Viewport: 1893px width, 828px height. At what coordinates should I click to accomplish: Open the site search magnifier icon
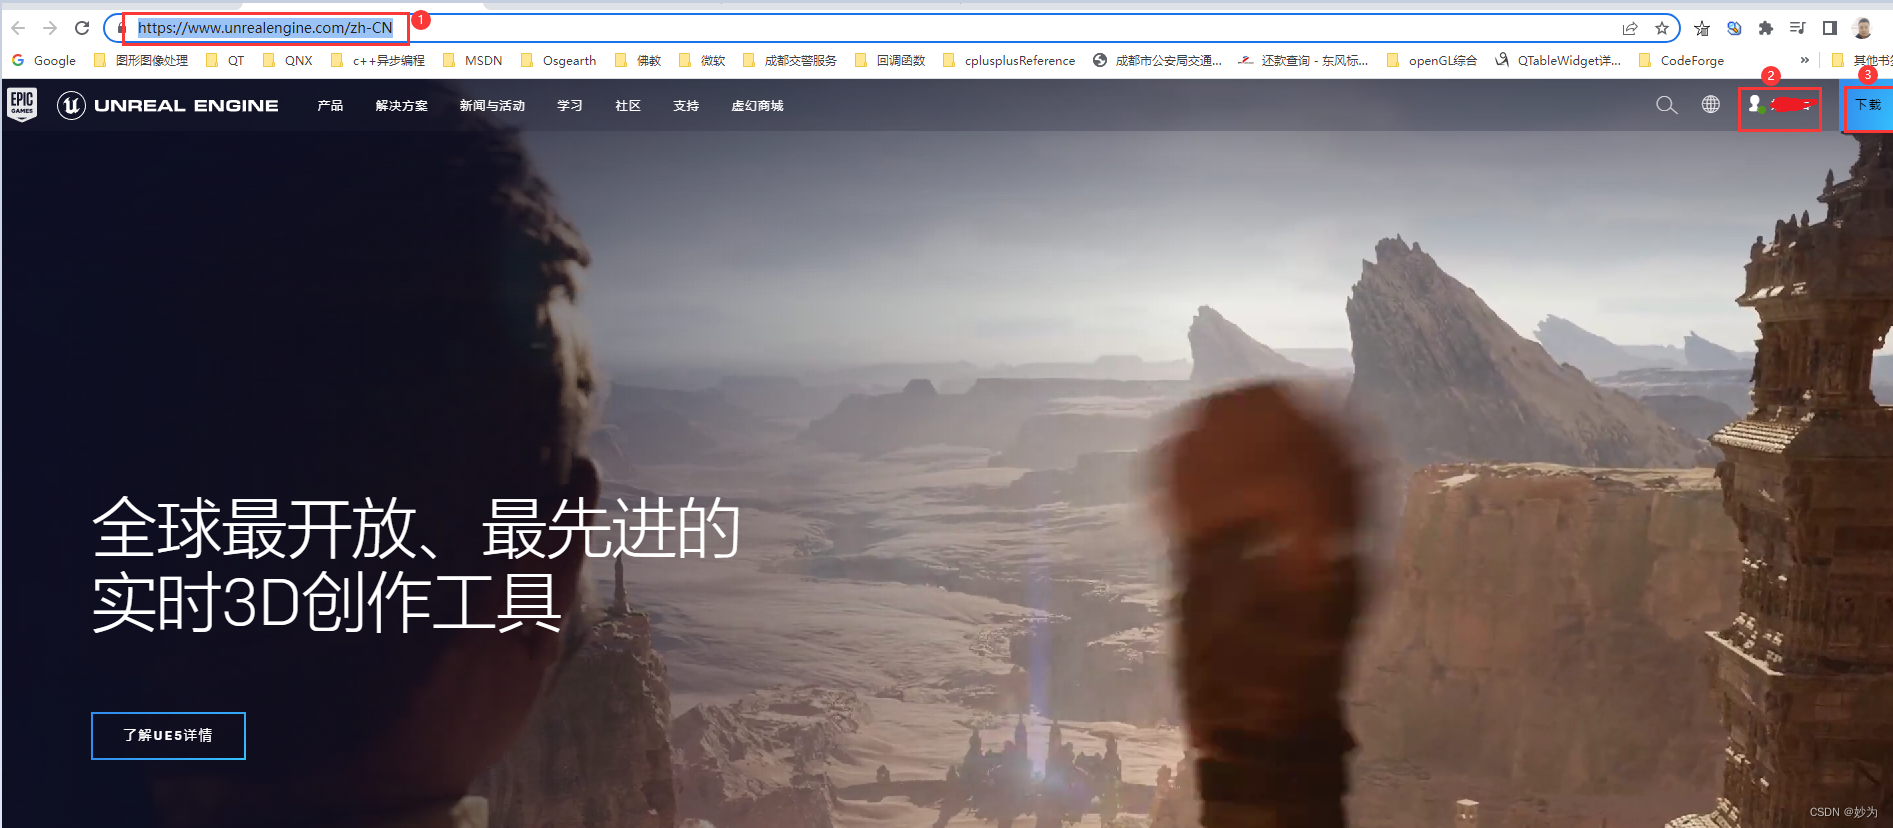[x=1666, y=105]
